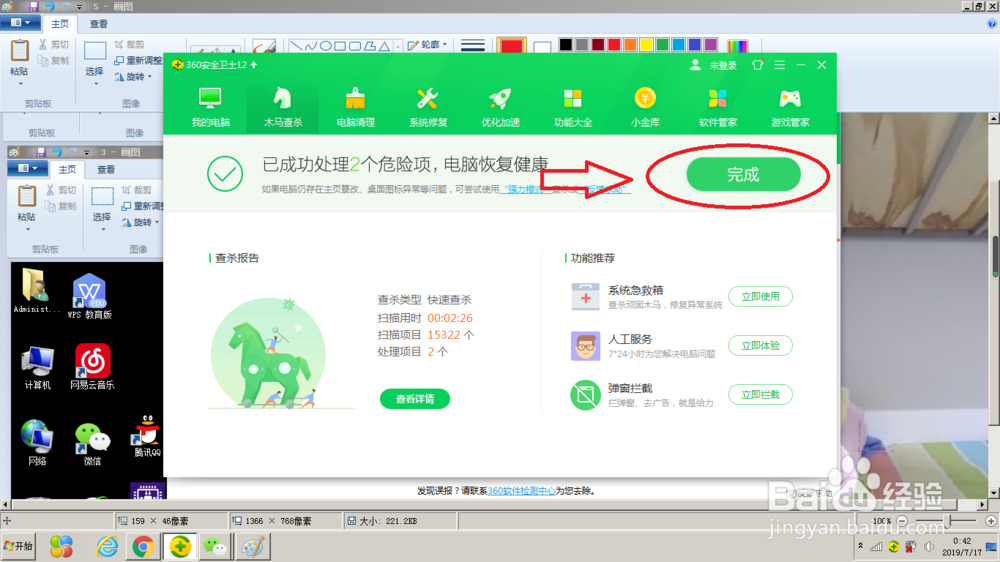The width and height of the screenshot is (1000, 562).
Task: Select white Color 2 swatch in Paint
Action: (x=542, y=47)
